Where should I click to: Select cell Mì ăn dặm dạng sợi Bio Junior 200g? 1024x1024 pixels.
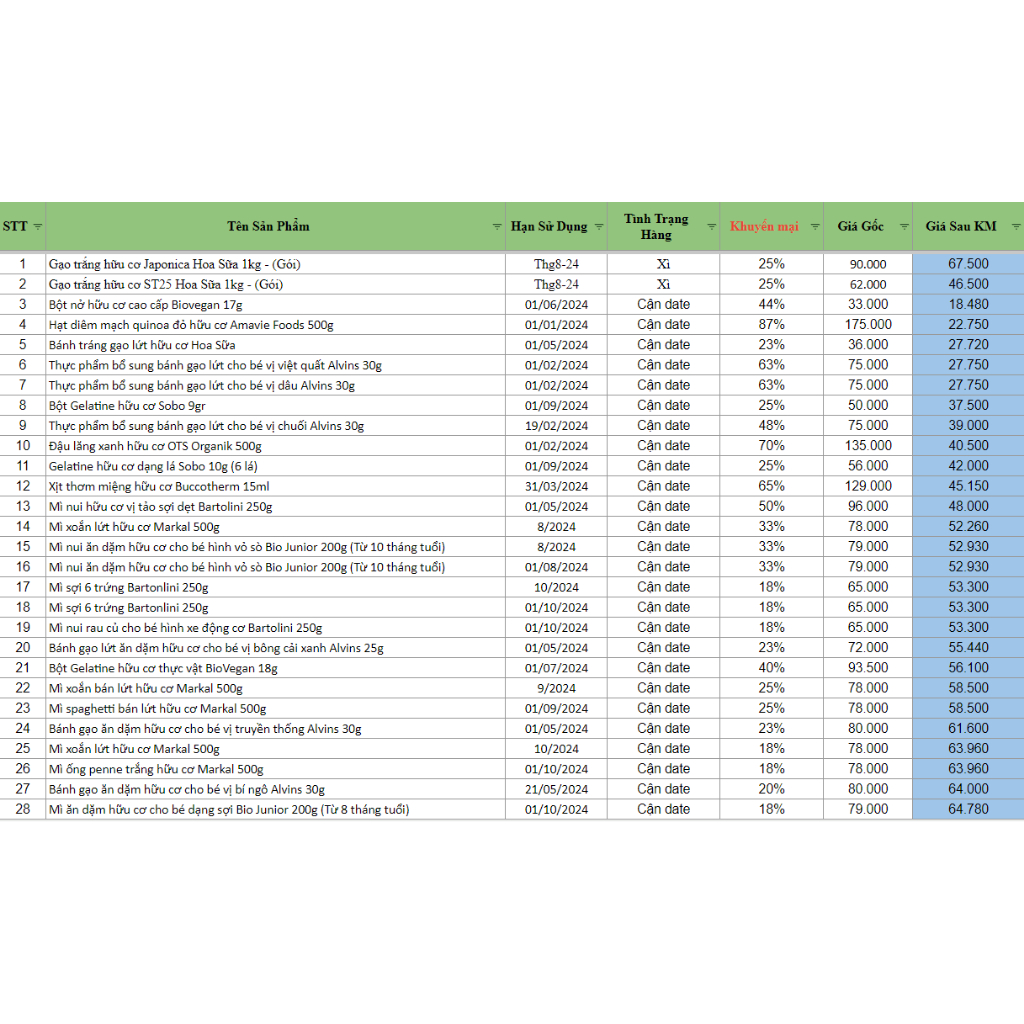pyautogui.click(x=276, y=810)
